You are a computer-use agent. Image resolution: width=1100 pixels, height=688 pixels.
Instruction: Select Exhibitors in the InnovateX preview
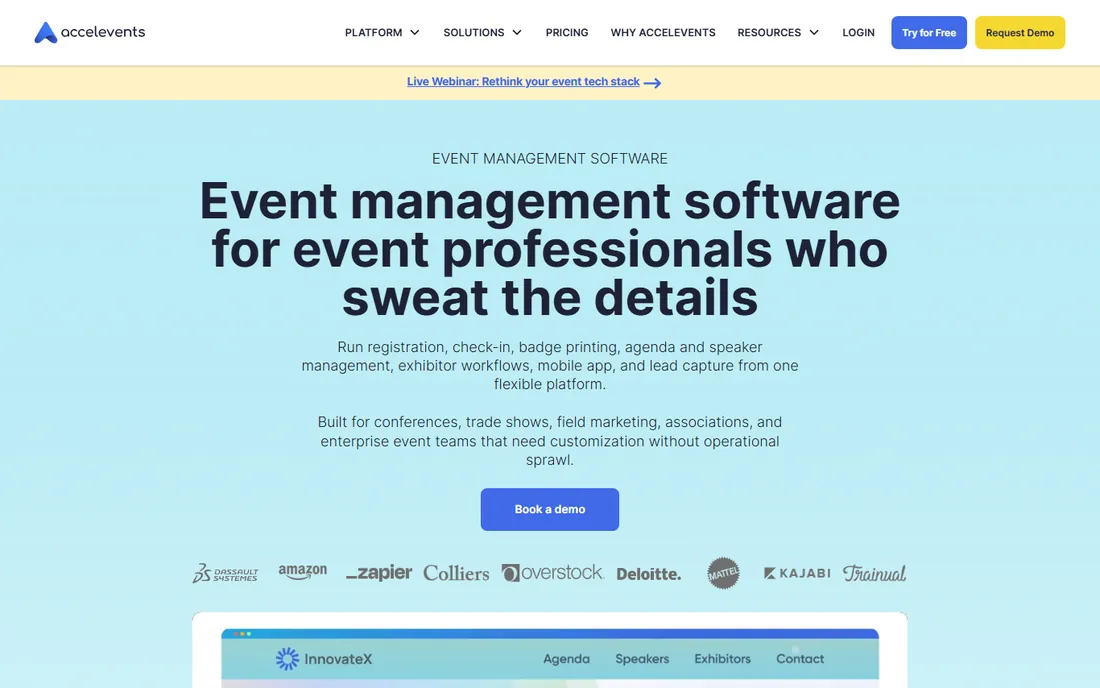[x=723, y=659]
